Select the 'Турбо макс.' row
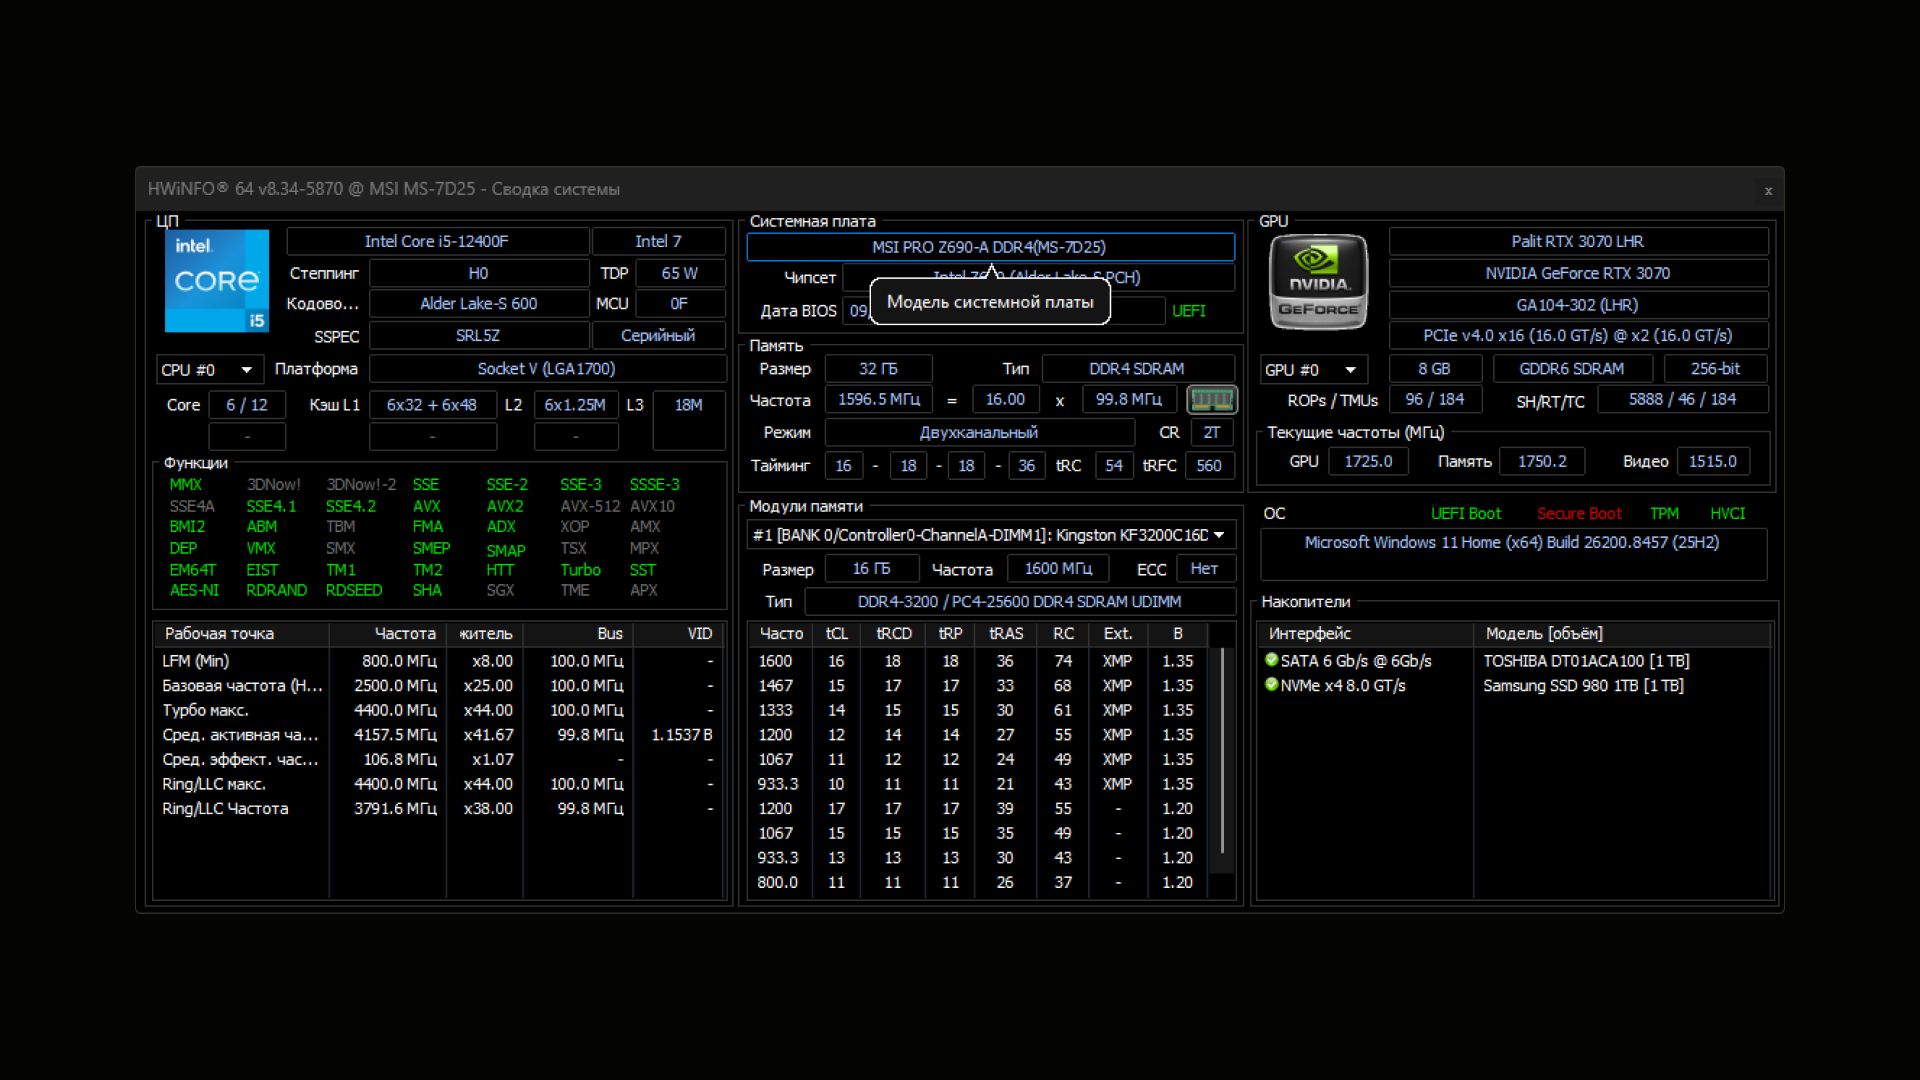 click(438, 710)
